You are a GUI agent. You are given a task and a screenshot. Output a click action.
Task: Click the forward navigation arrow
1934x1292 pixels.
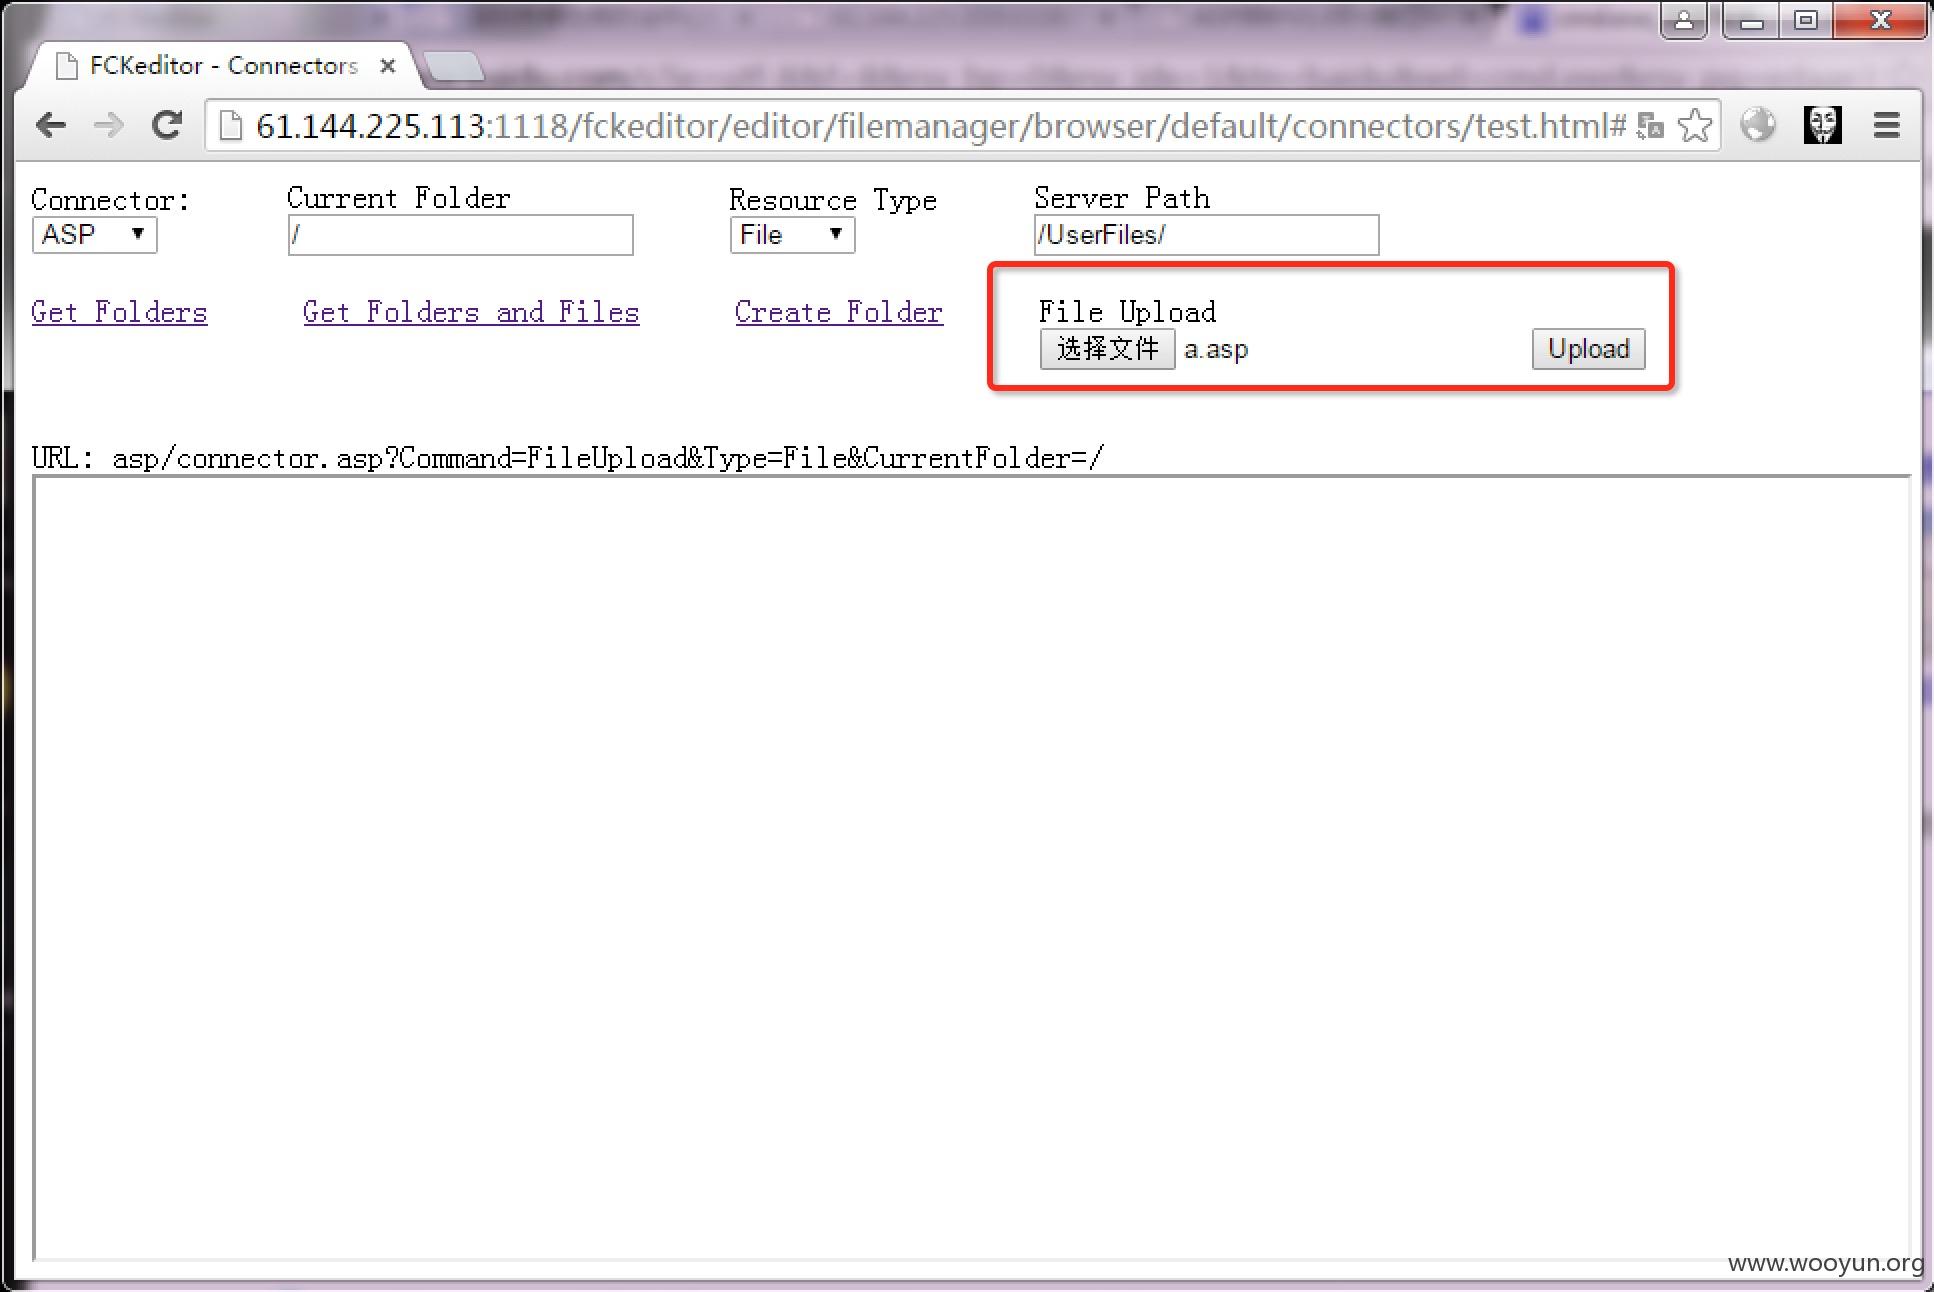(x=108, y=125)
